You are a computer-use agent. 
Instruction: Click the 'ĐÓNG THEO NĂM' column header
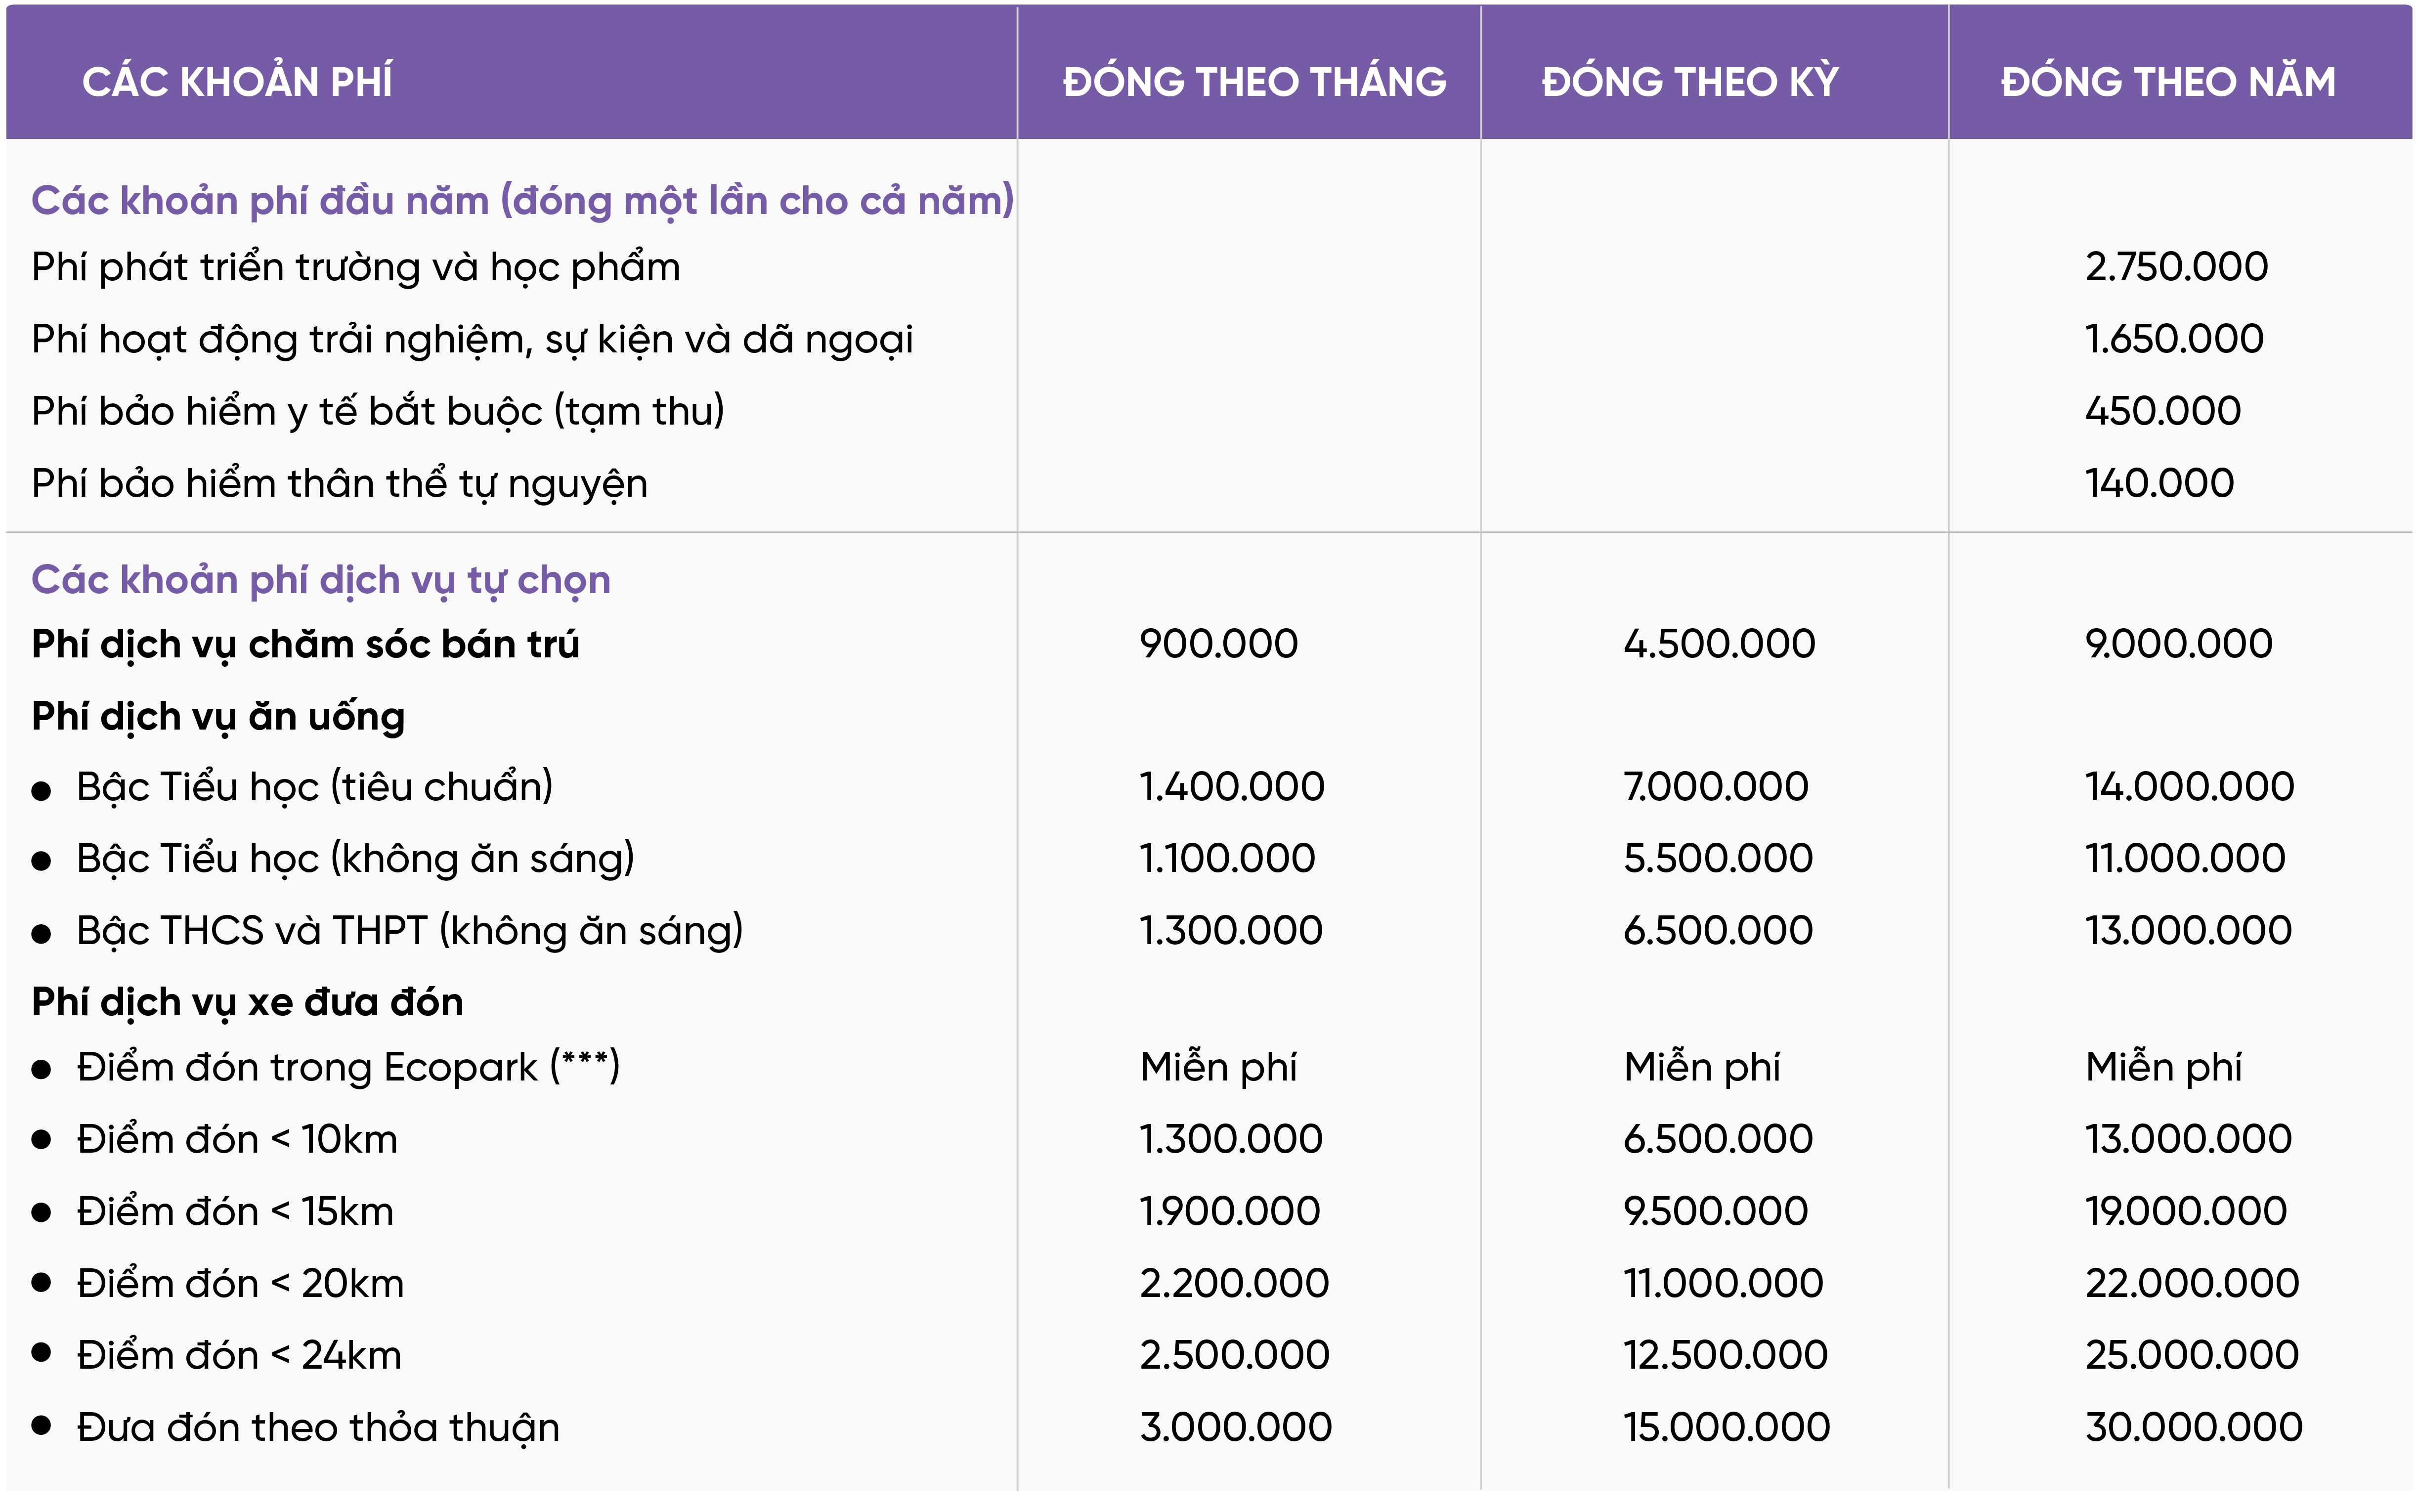point(2168,82)
